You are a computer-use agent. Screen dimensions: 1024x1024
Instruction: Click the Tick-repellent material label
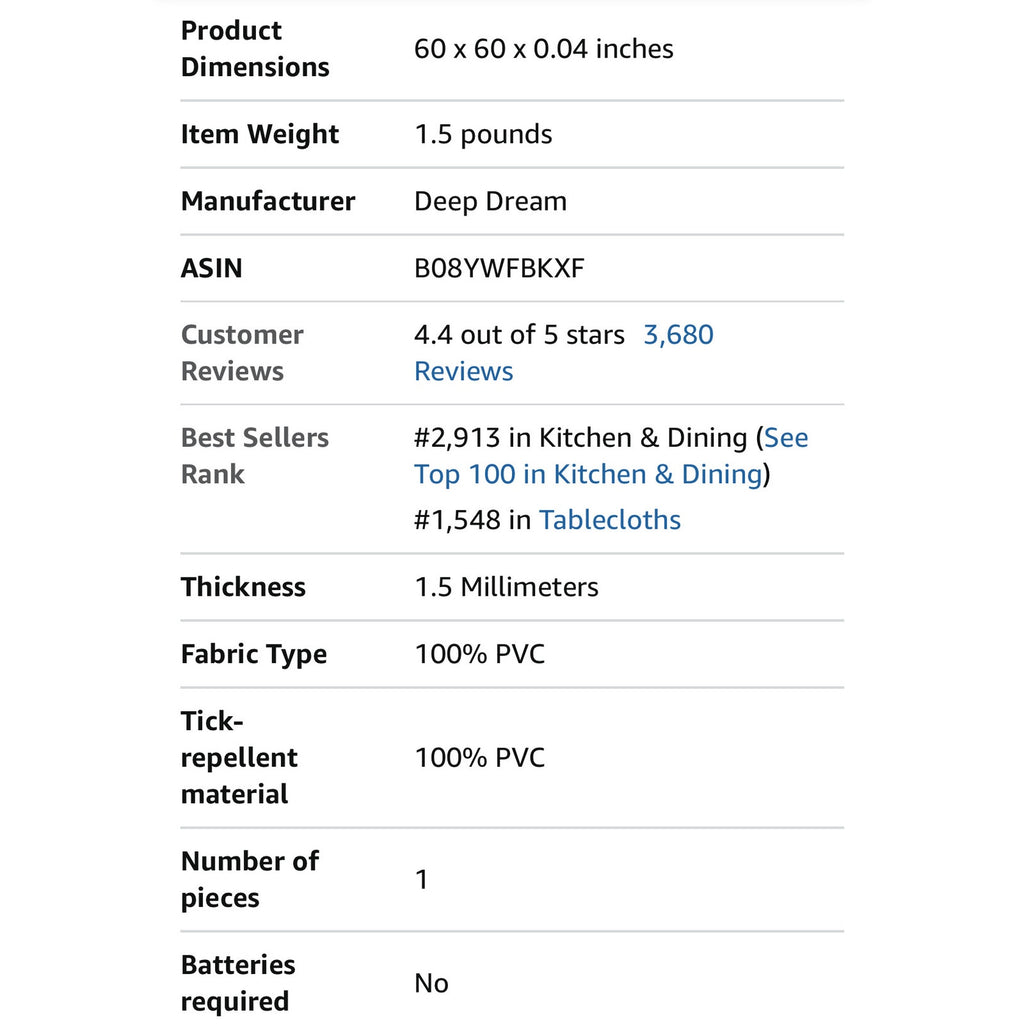239,758
